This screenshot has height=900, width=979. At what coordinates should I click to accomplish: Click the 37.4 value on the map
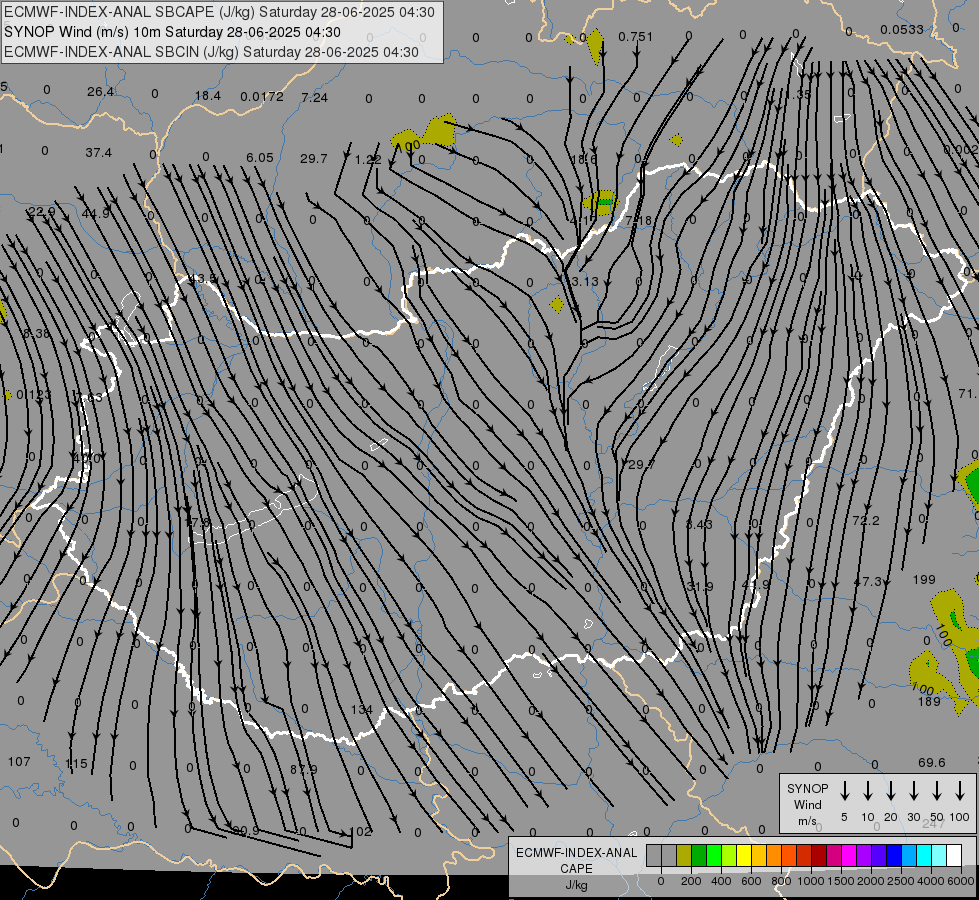[99, 152]
